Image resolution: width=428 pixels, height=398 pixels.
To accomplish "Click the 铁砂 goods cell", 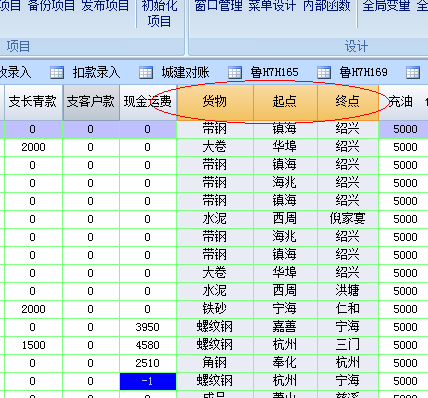I will (215, 309).
